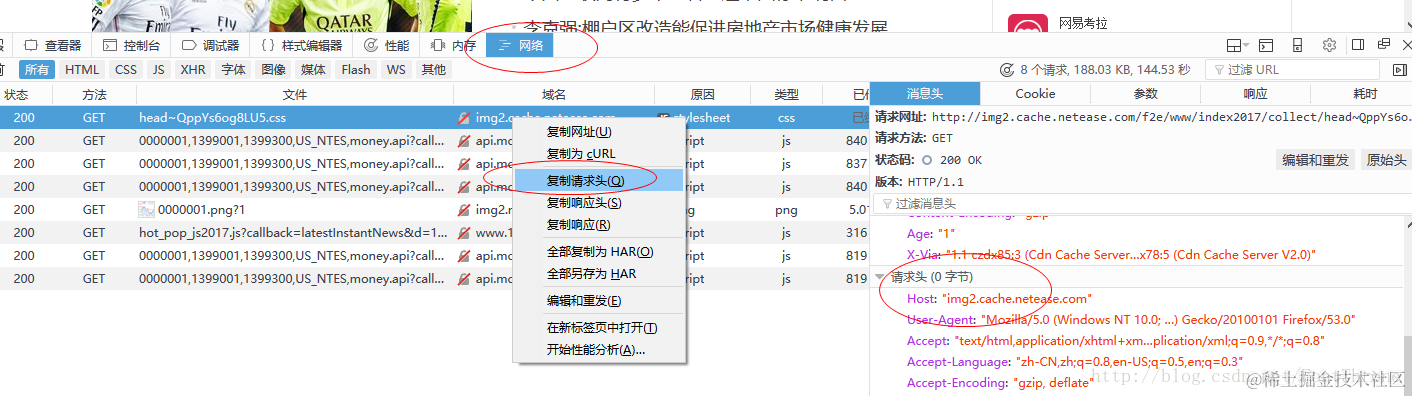Enable responsive design mode icon
Viewport: 1412px width, 396px height.
click(x=1297, y=45)
